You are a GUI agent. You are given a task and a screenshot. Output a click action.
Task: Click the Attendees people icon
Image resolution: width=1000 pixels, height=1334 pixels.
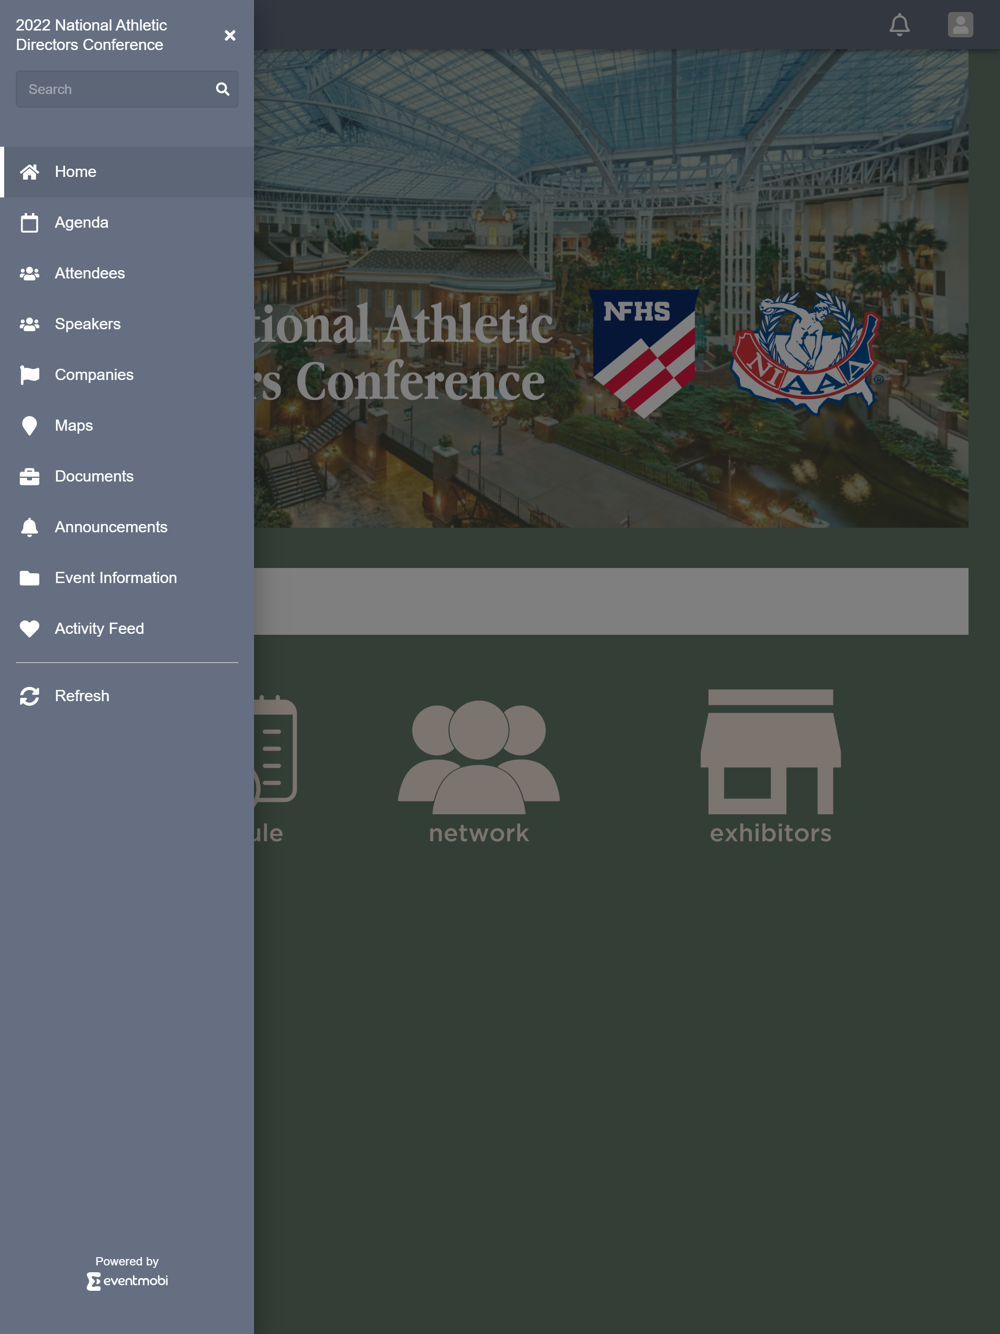tap(30, 273)
